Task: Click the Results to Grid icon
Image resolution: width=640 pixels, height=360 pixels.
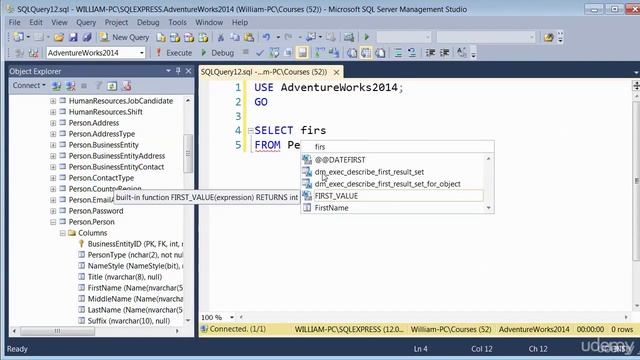Action: (x=366, y=53)
